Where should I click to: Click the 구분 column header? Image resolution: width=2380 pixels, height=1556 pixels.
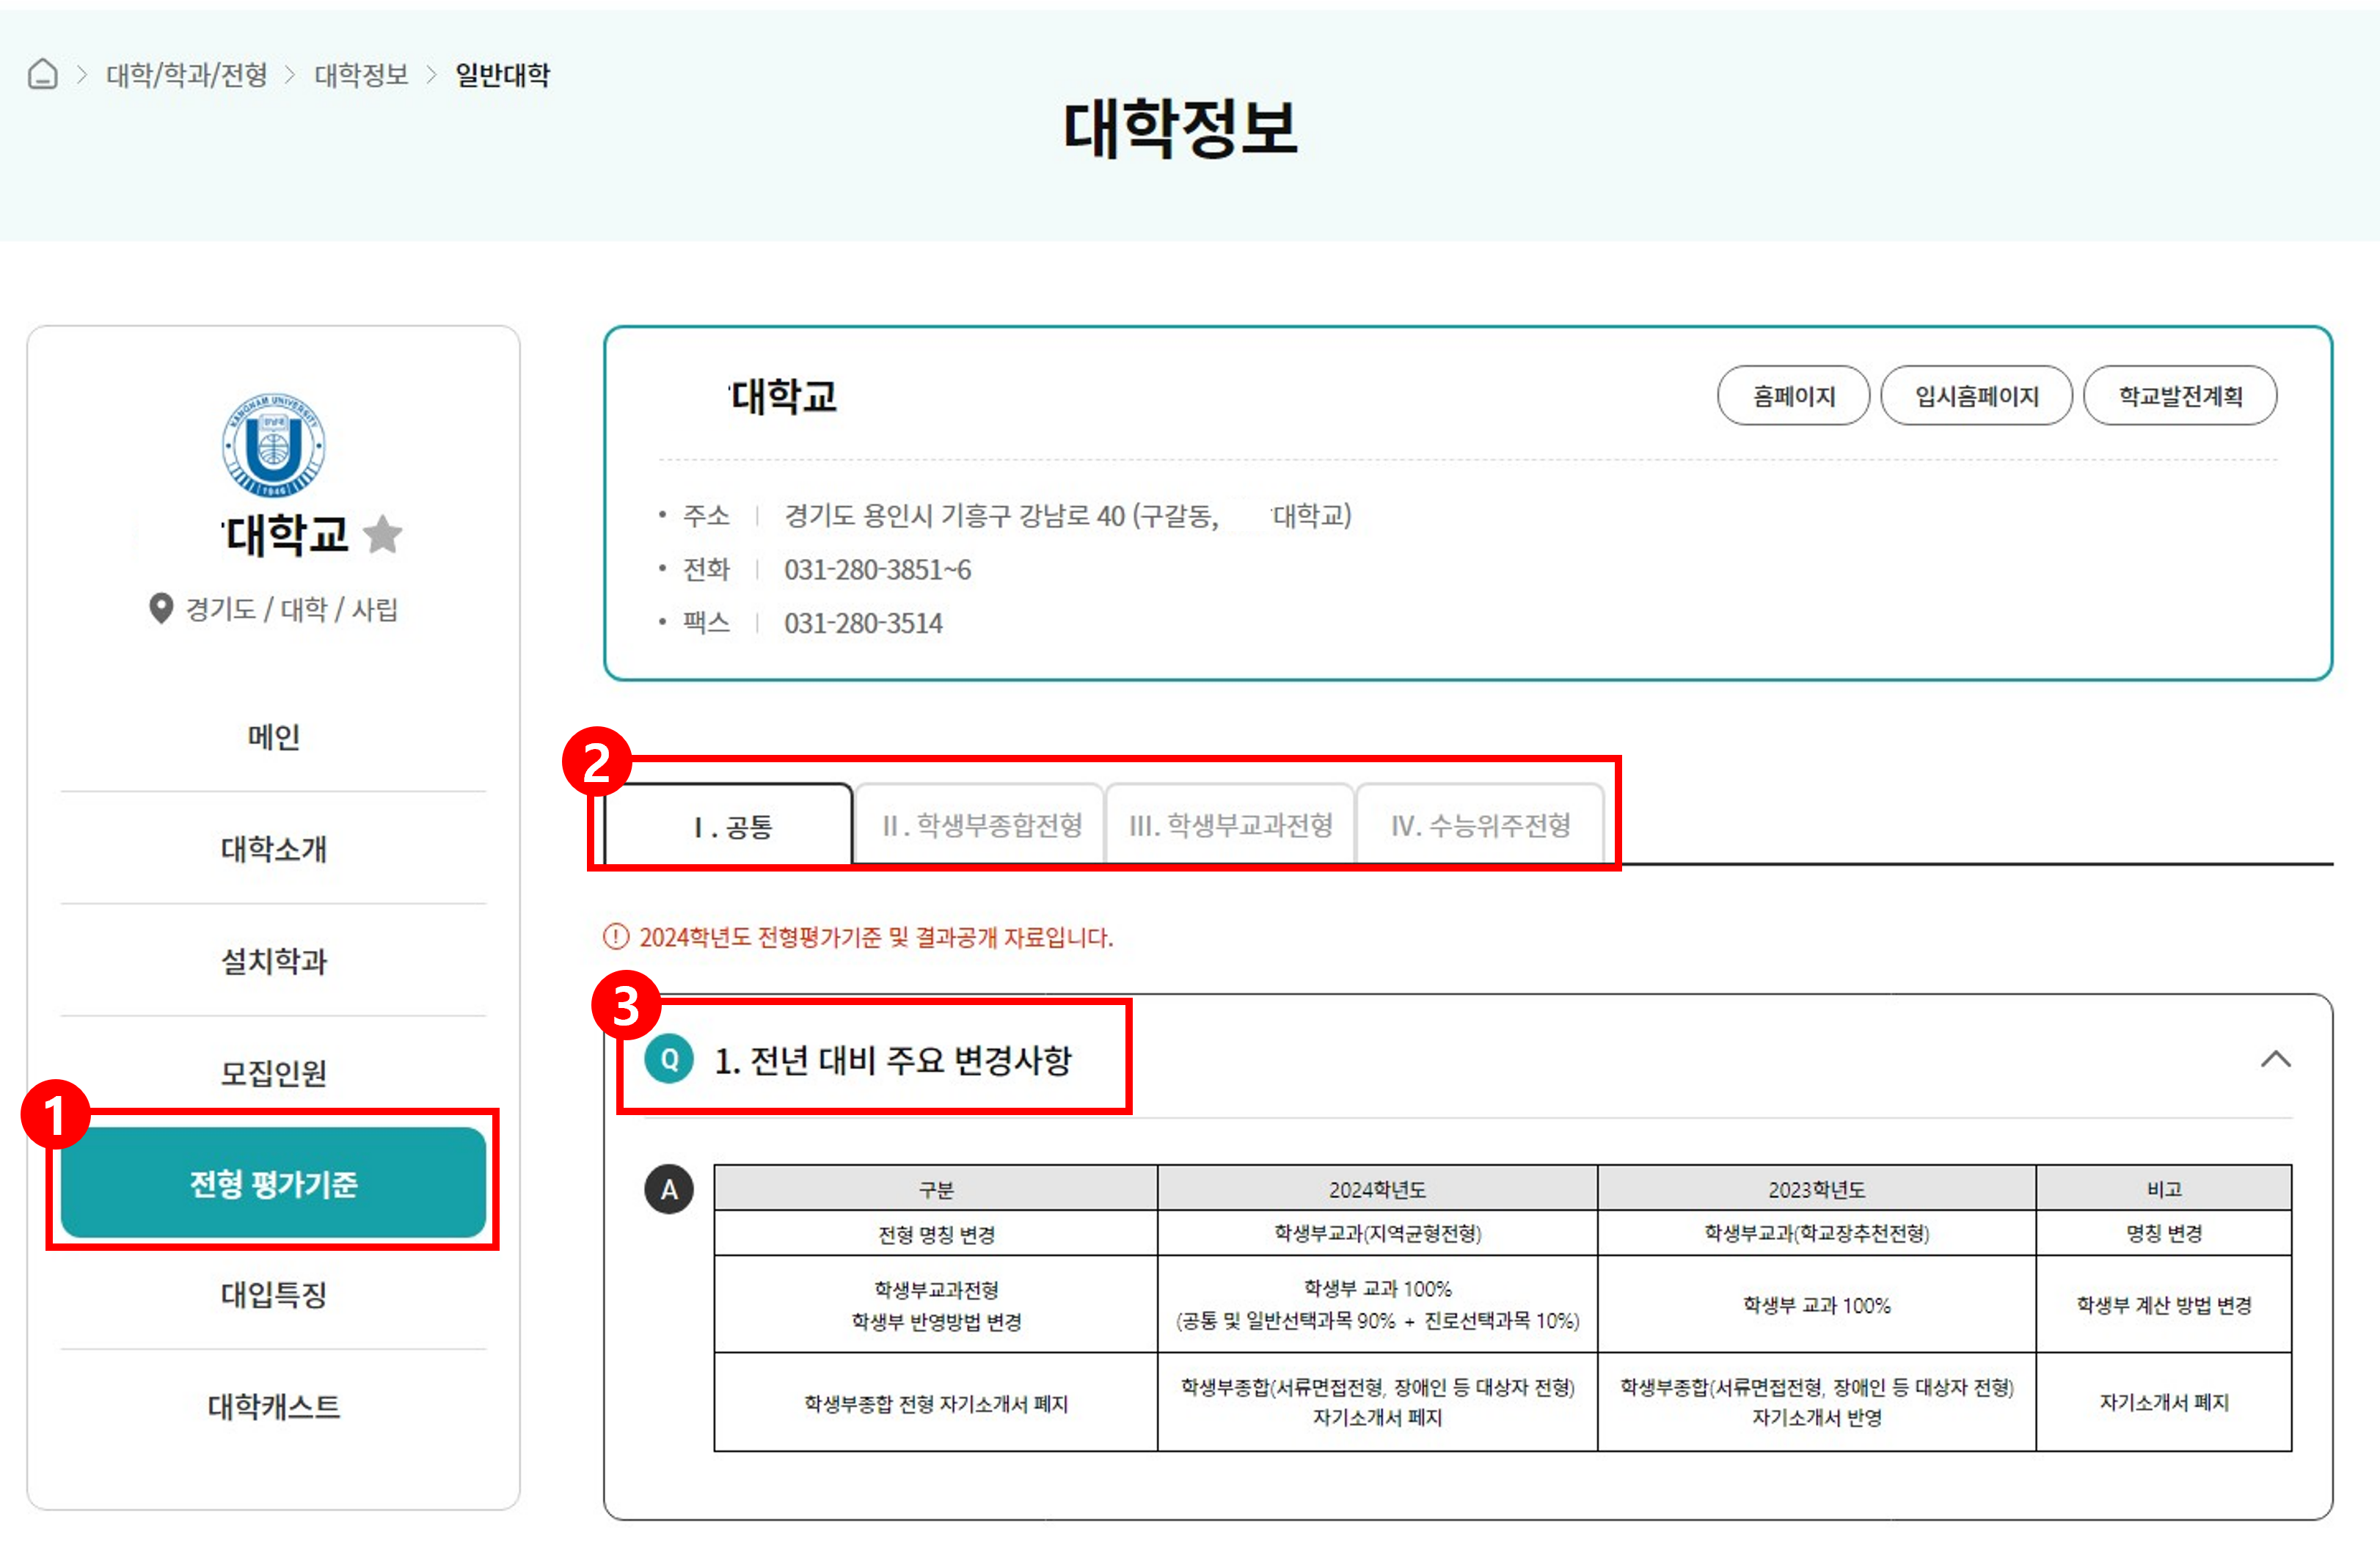936,1189
